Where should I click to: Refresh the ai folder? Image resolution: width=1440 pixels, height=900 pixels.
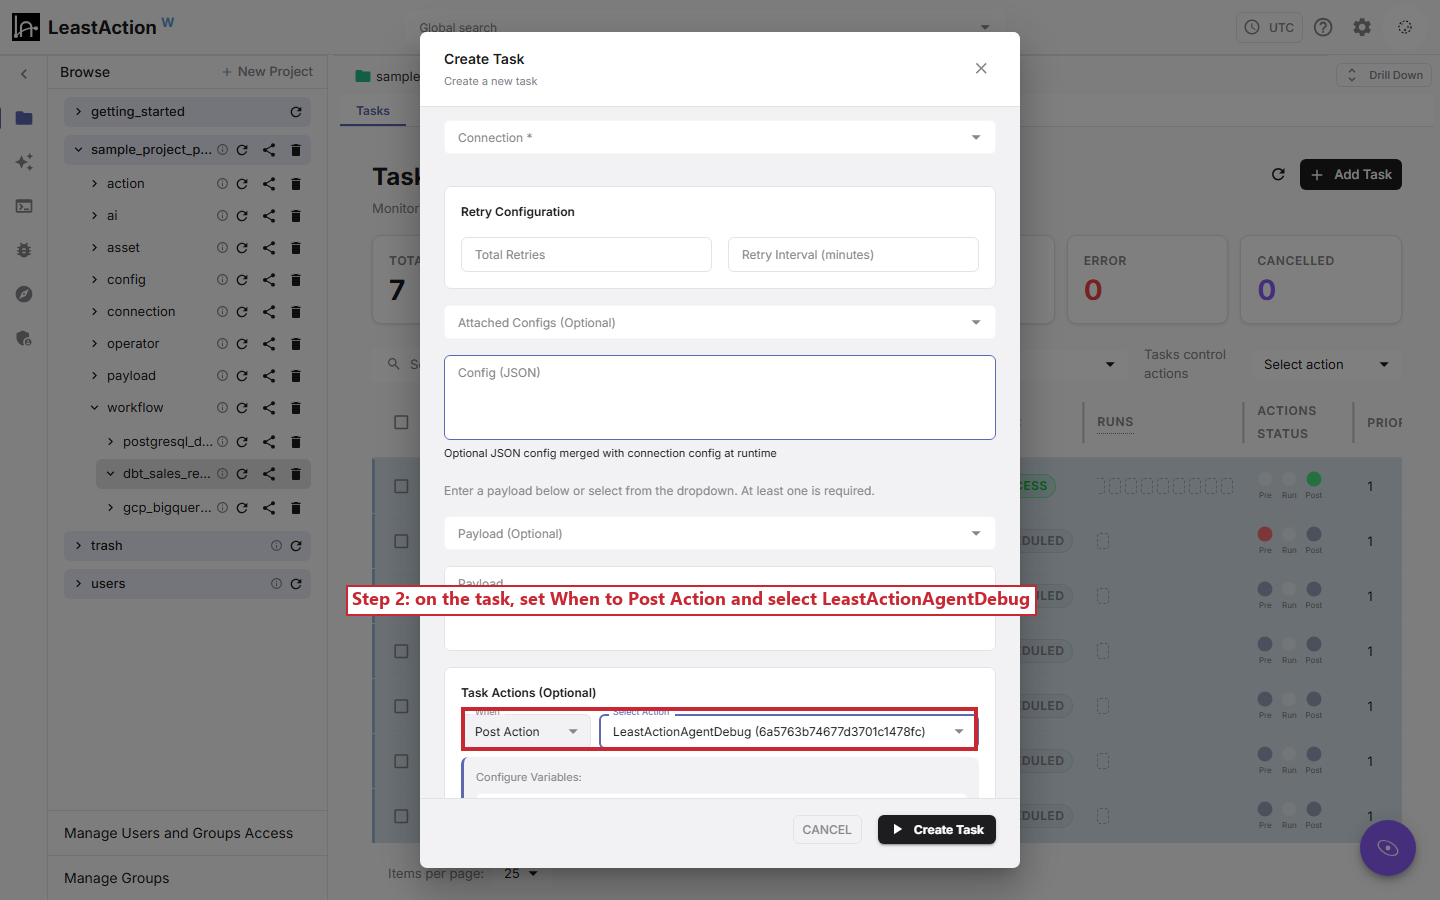click(242, 216)
